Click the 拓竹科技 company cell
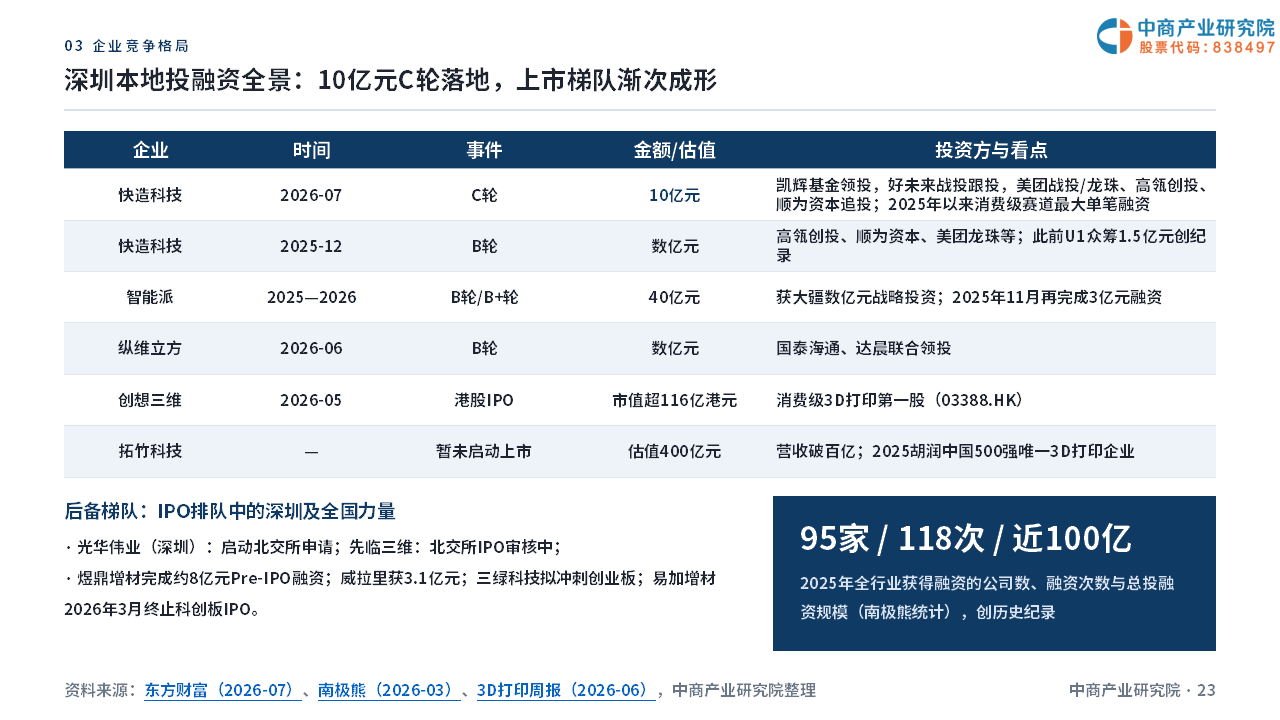Viewport: 1280px width, 720px height. click(x=150, y=451)
